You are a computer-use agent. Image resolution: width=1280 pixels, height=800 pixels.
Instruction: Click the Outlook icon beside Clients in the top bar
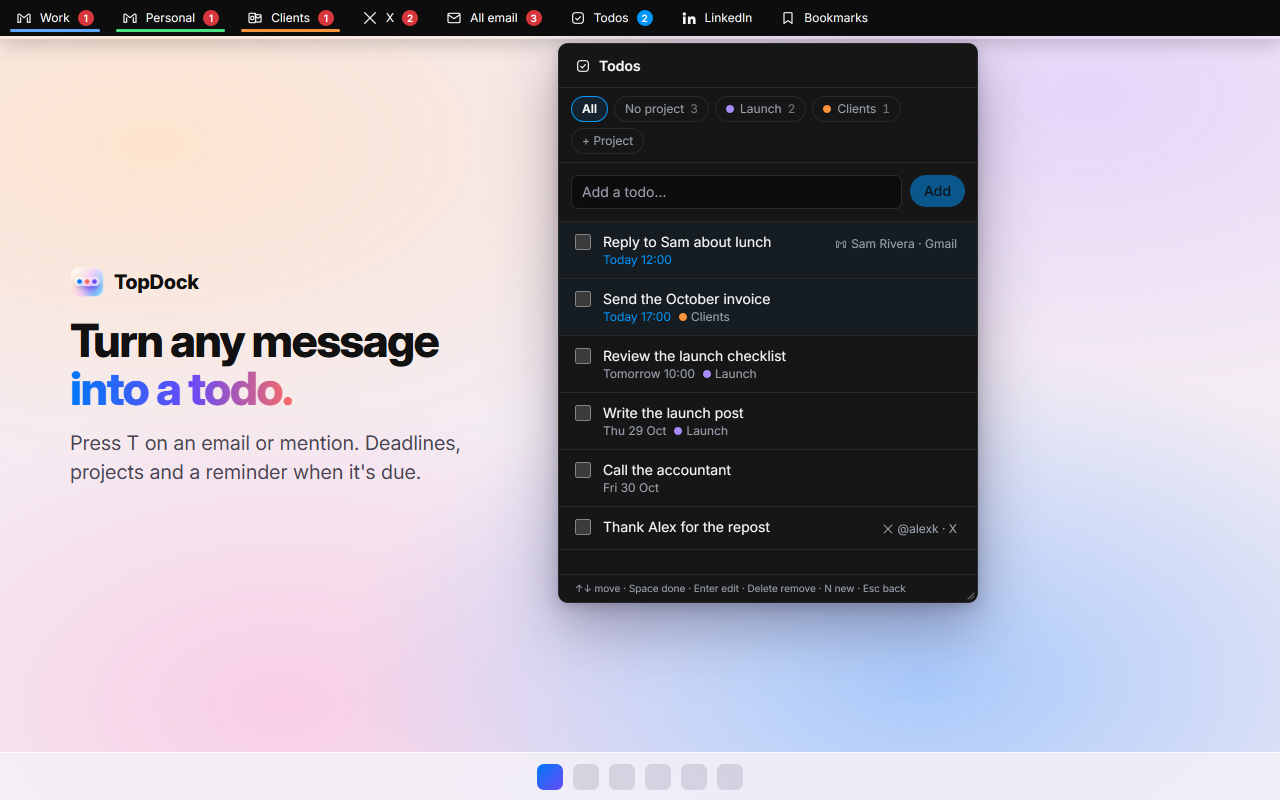(x=255, y=18)
